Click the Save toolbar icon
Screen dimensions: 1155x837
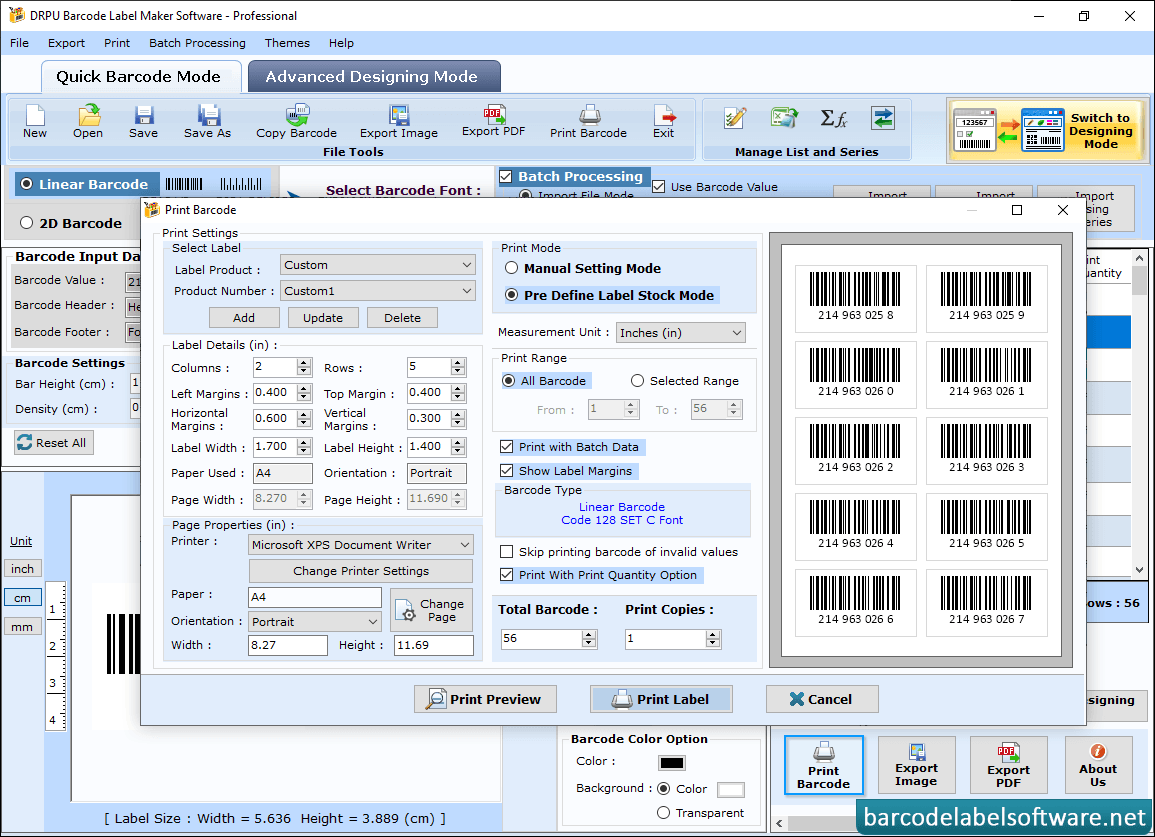143,122
